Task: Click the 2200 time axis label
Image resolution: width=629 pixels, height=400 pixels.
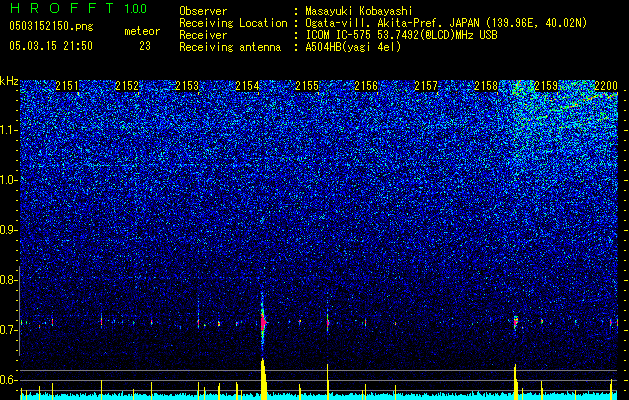Action: pyautogui.click(x=606, y=86)
